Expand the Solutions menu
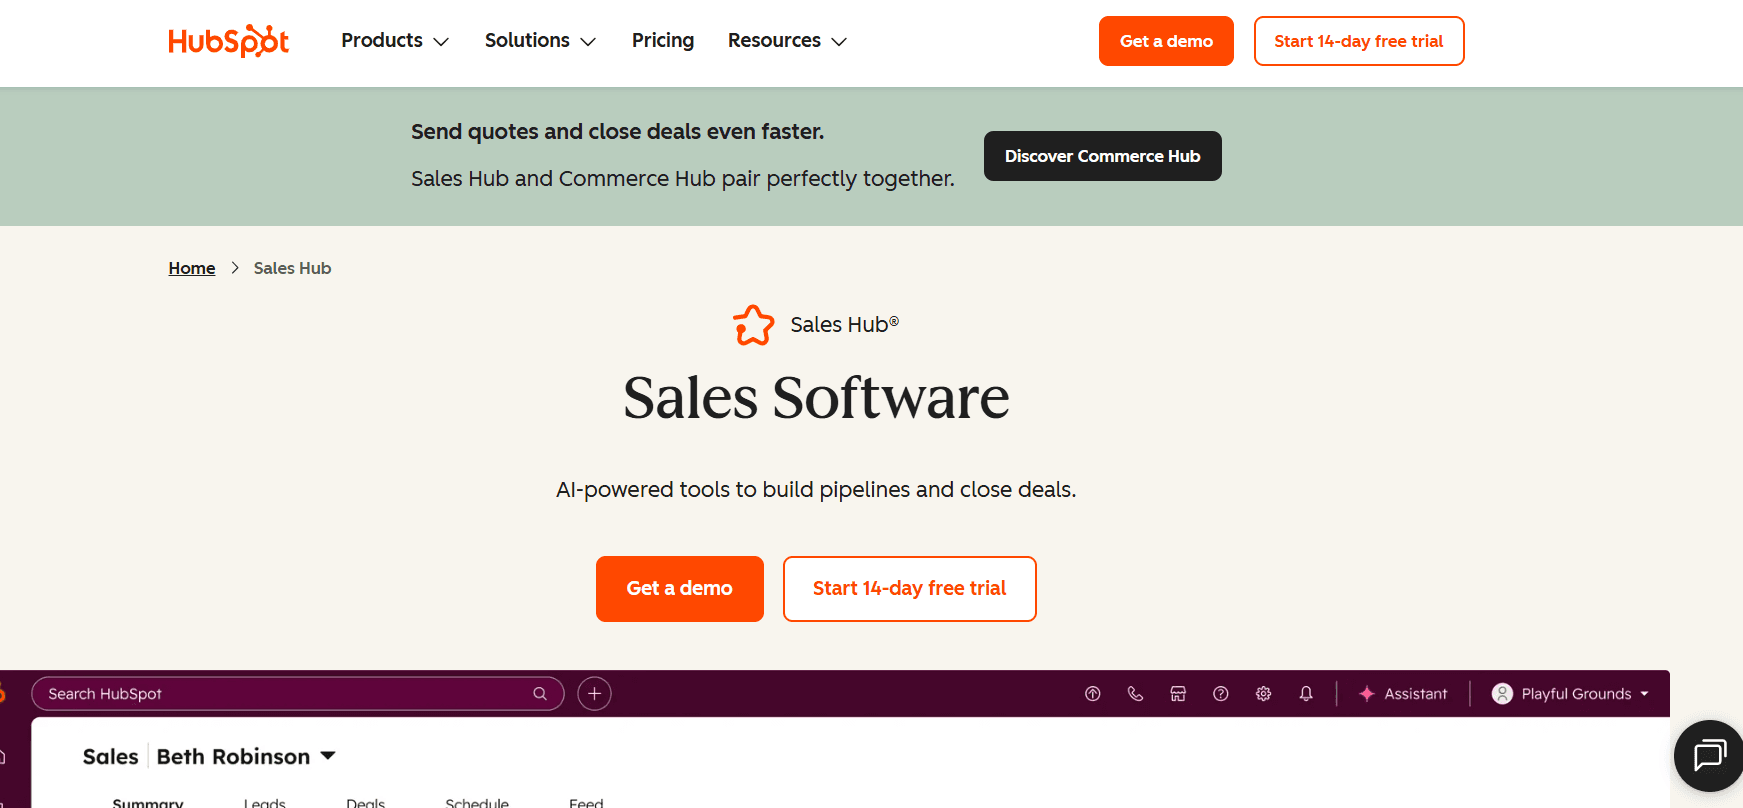The height and width of the screenshot is (808, 1743). coord(540,41)
